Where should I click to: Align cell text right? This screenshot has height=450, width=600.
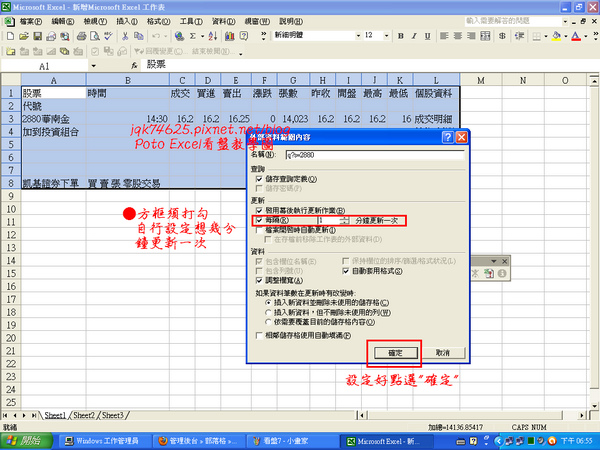click(471, 36)
